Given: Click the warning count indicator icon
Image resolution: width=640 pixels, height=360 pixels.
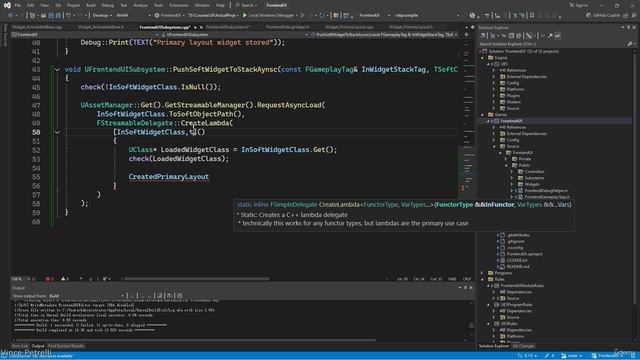Looking at the screenshot, I should pyautogui.click(x=64, y=279).
